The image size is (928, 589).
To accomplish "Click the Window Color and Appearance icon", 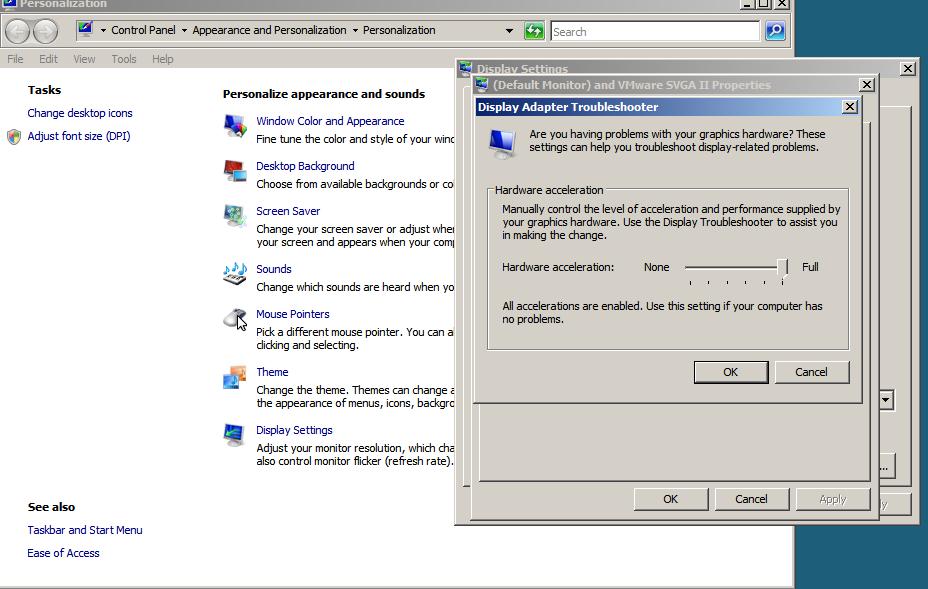I will [235, 126].
